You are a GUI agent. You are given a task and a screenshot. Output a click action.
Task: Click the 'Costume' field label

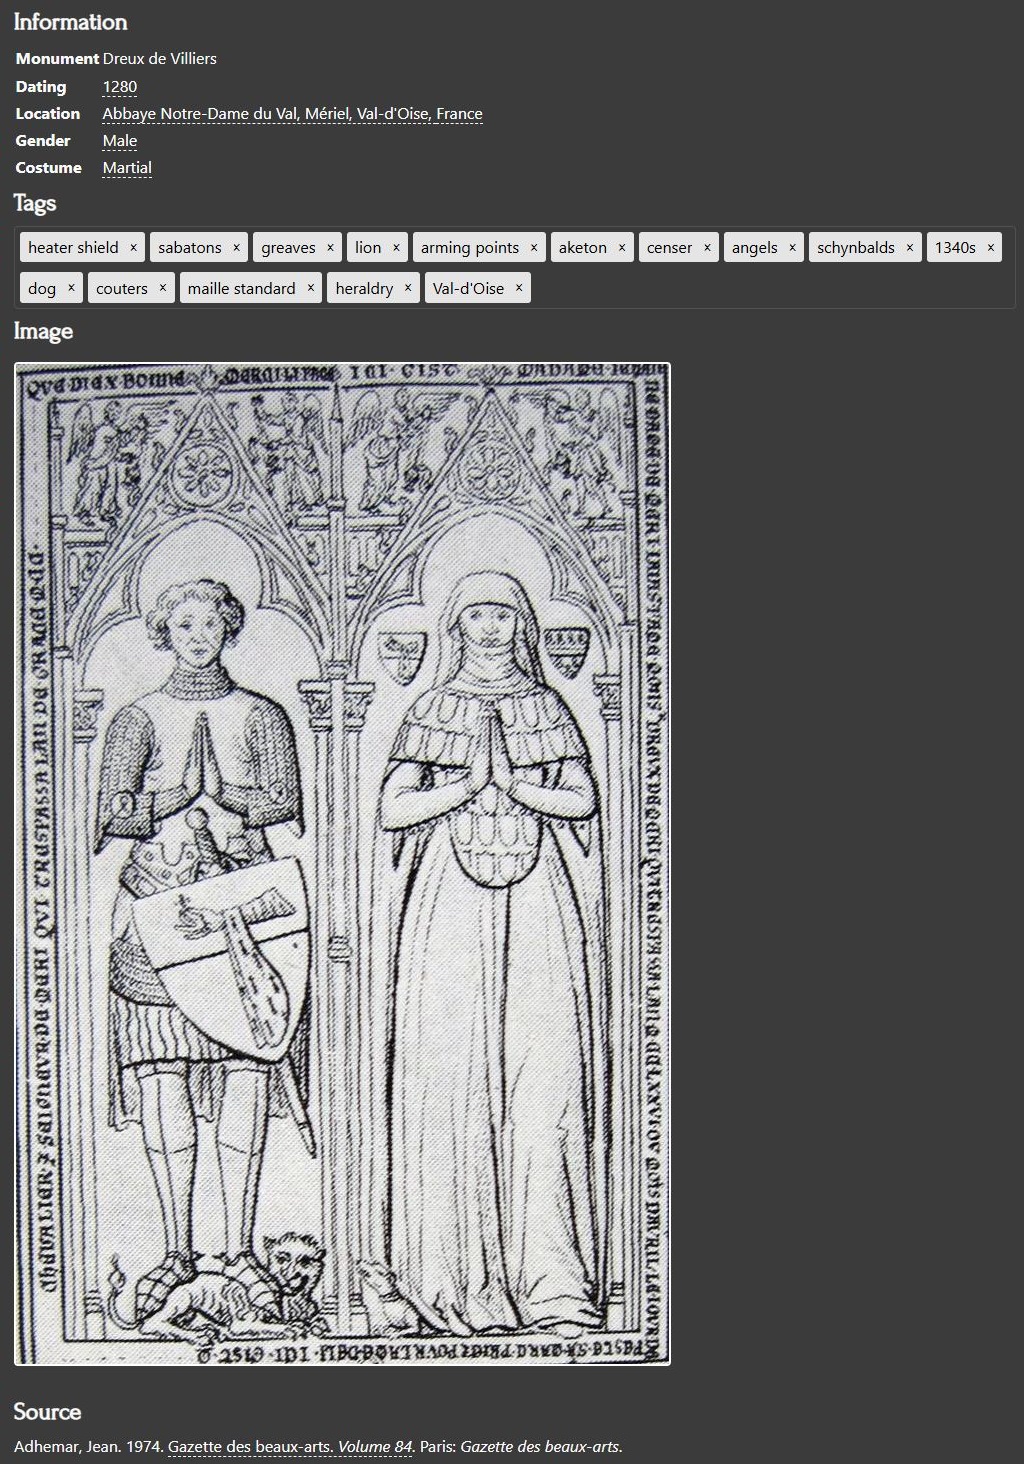point(49,168)
